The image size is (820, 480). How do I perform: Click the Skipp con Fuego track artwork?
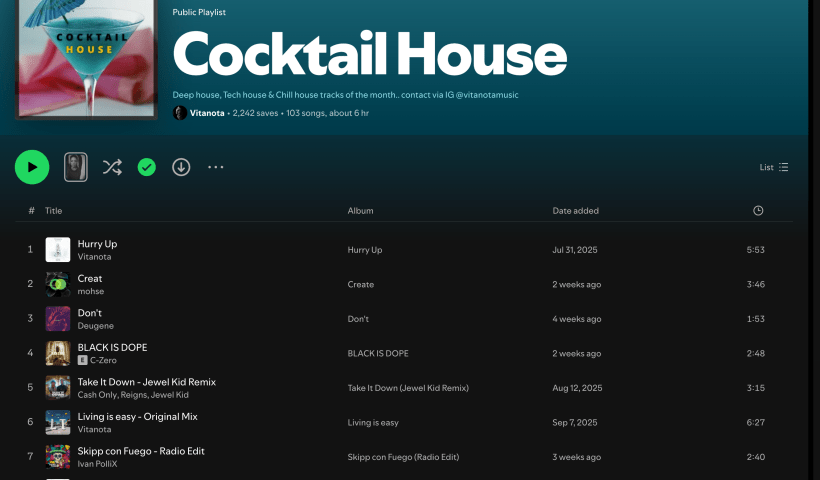point(58,456)
